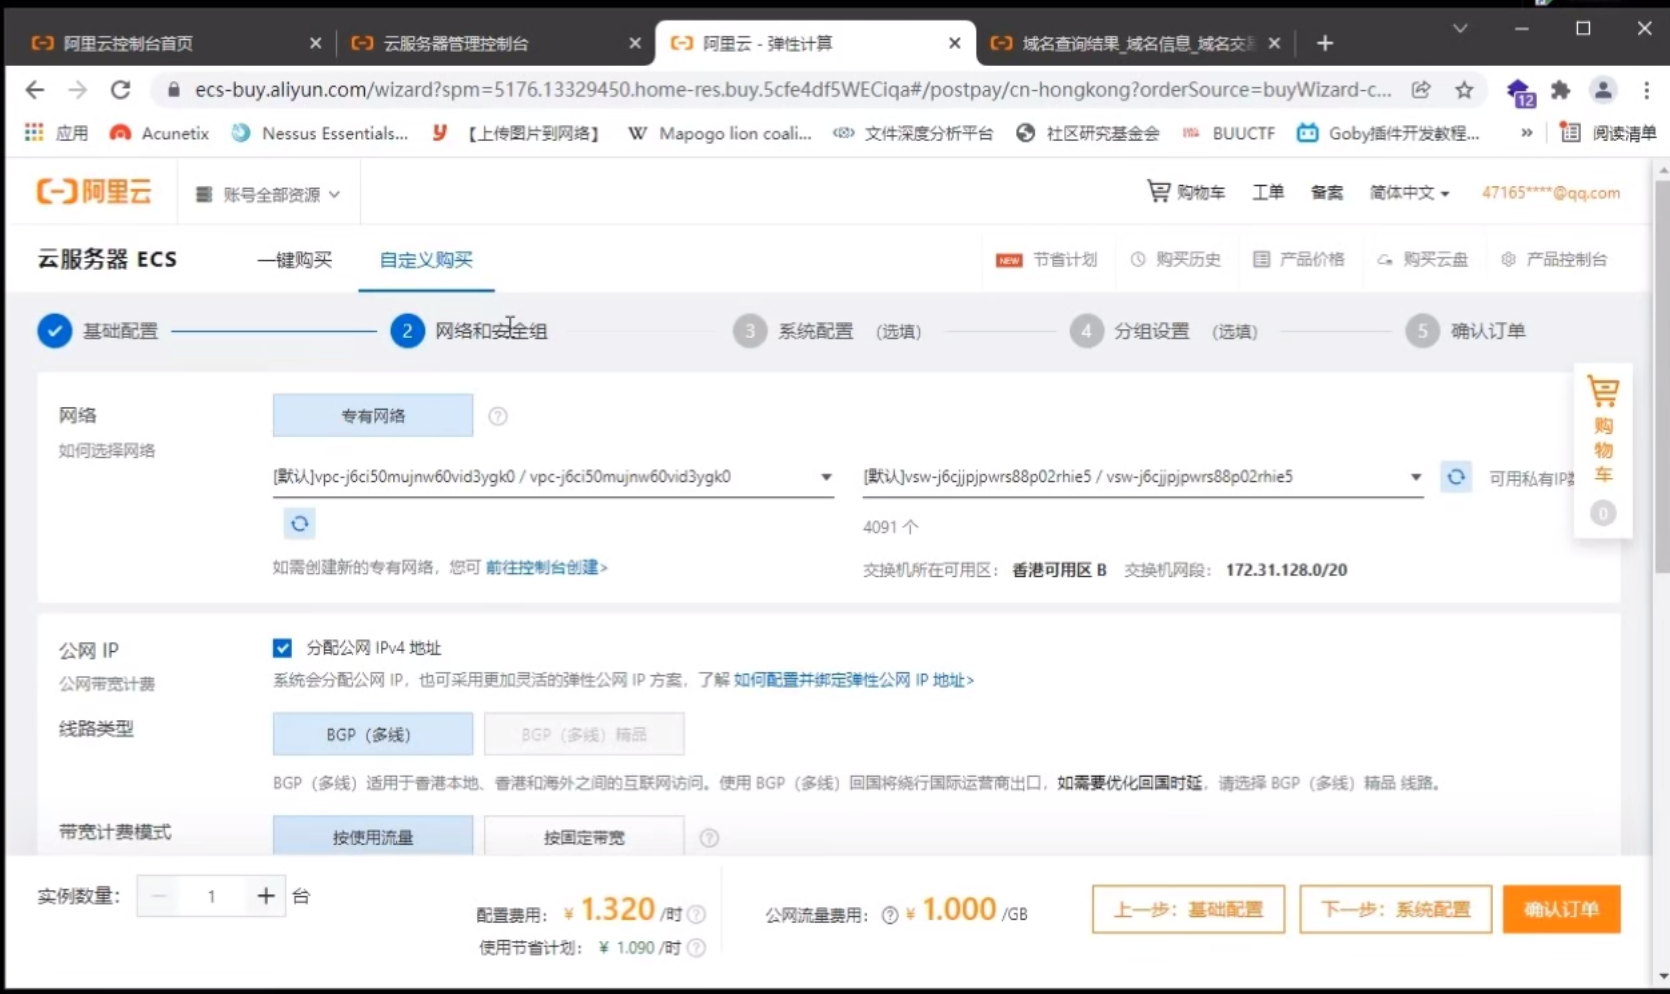
Task: Go to step 3 系统配置
Action: tap(827, 331)
